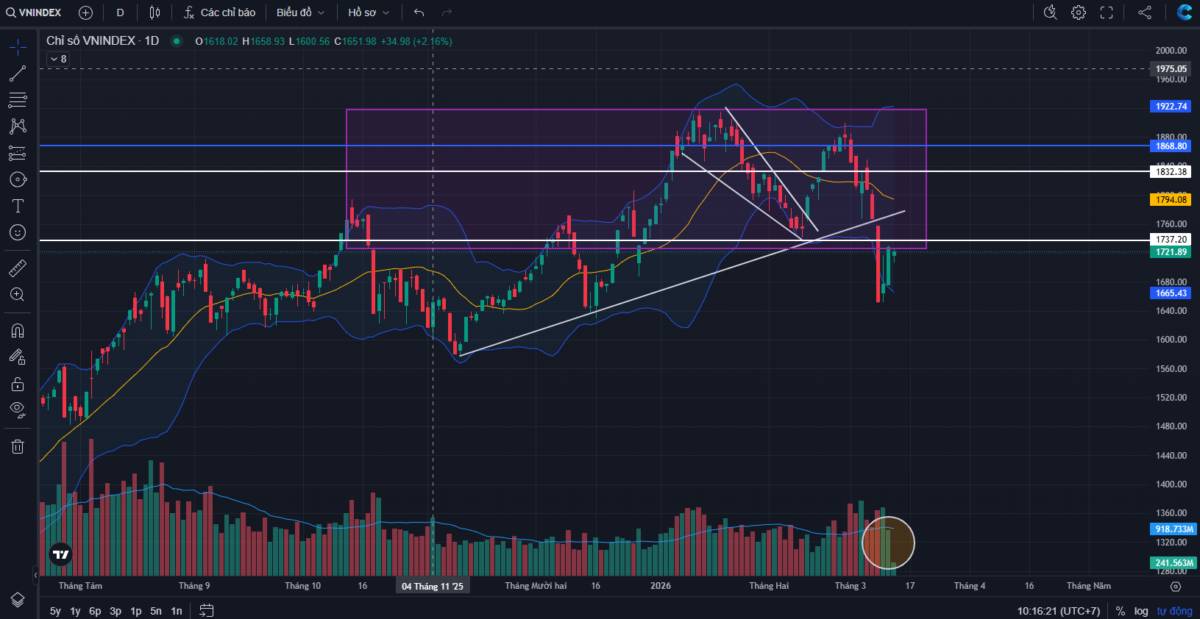This screenshot has height=619, width=1200.
Task: Click the green market status dot
Action: (176, 41)
